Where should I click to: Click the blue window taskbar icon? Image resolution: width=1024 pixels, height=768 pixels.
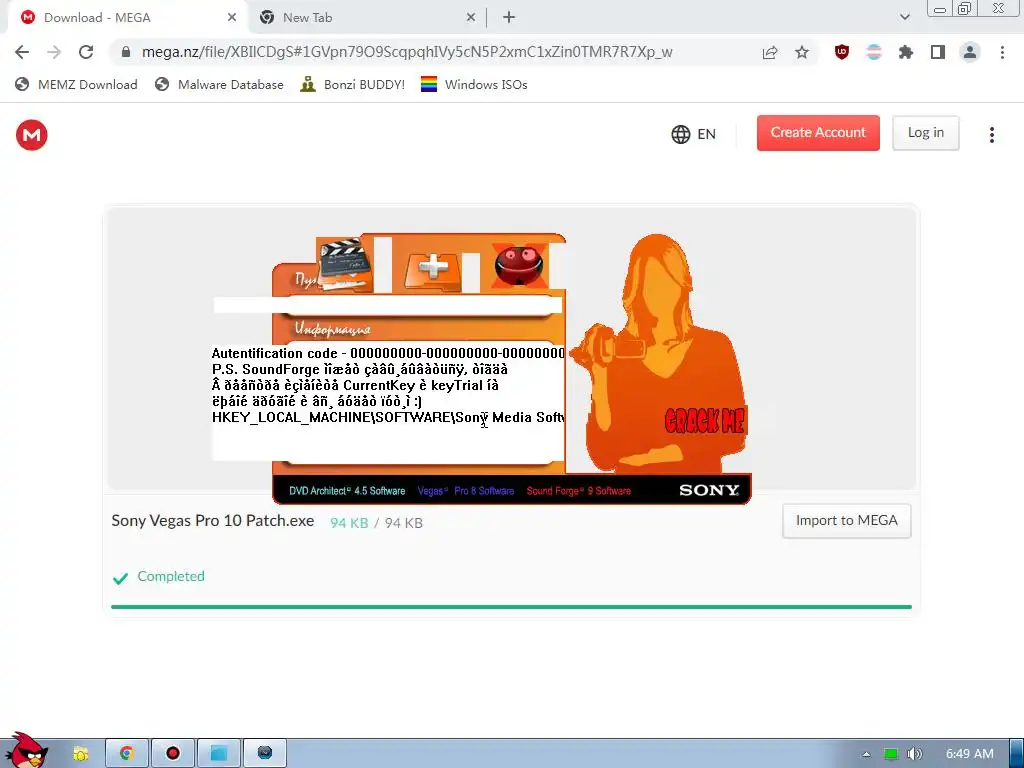click(x=219, y=753)
